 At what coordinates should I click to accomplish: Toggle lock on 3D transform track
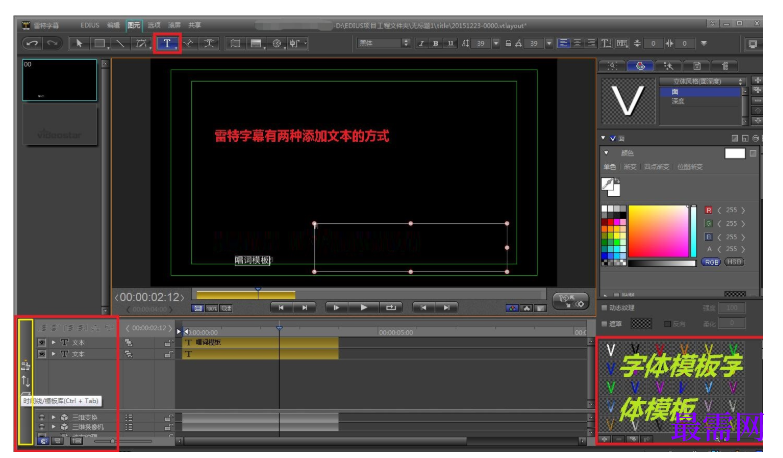click(168, 417)
